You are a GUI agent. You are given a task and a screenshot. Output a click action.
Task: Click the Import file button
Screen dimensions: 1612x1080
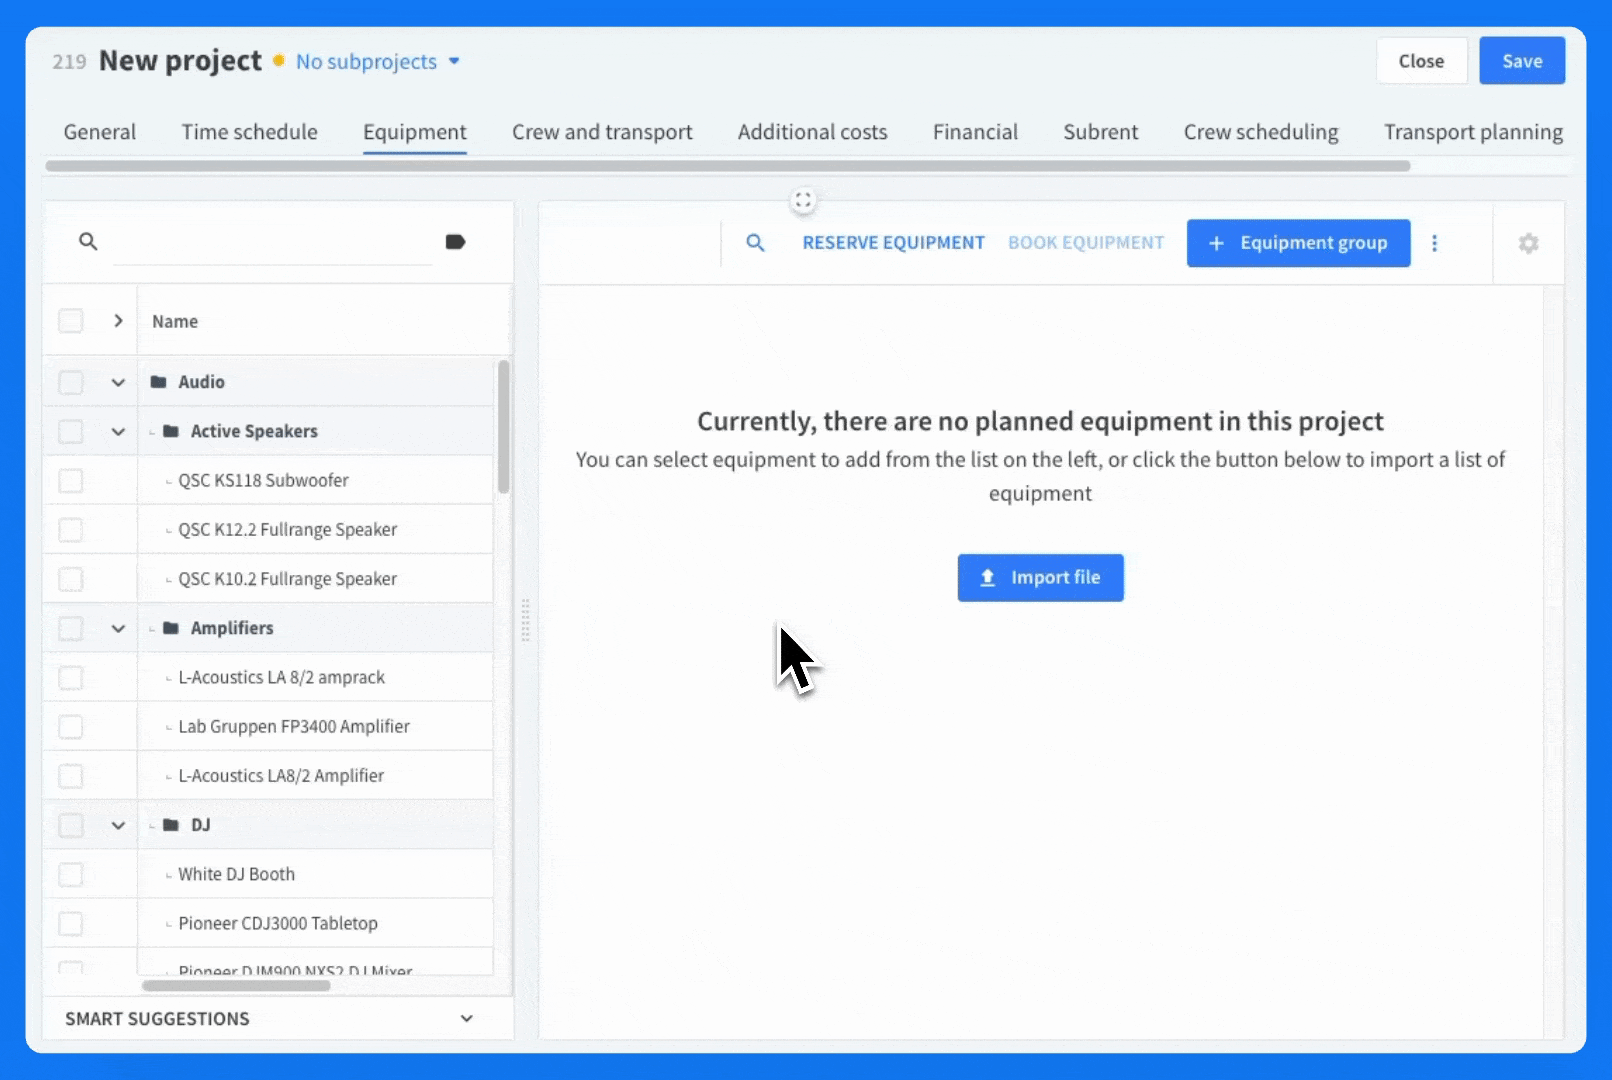click(1040, 578)
